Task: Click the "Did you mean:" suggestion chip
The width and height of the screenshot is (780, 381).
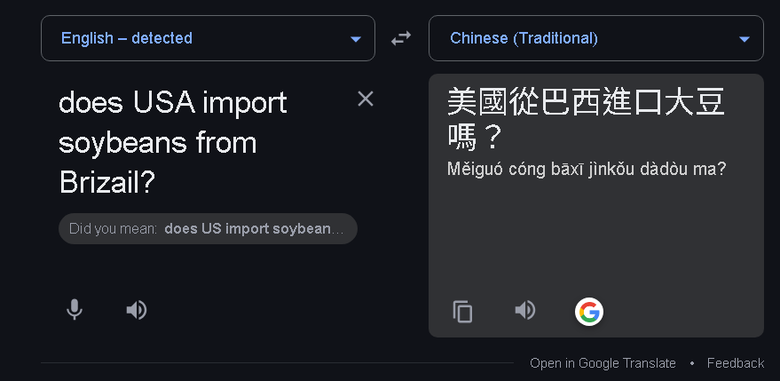Action: tap(208, 229)
